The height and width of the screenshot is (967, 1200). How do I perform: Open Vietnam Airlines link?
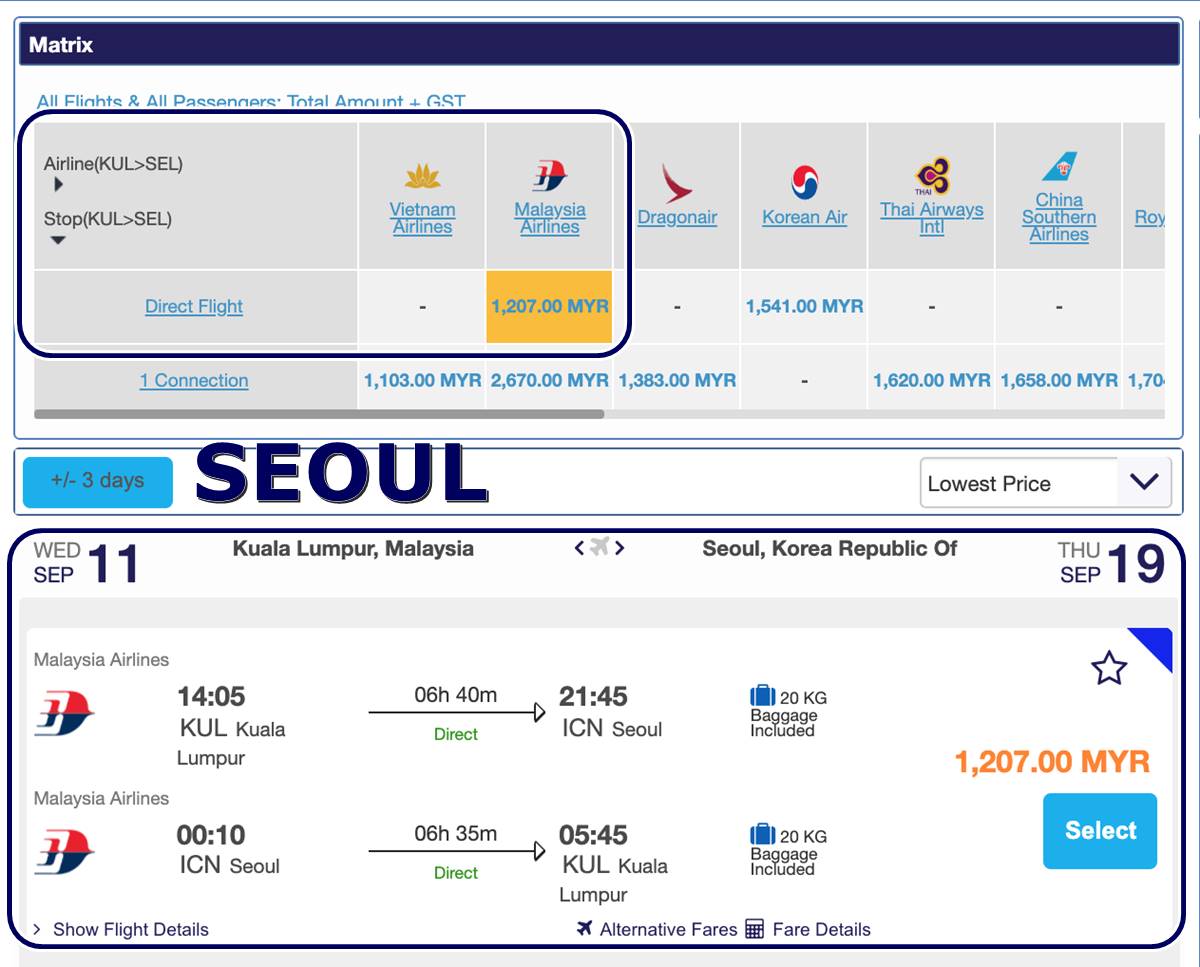point(422,218)
